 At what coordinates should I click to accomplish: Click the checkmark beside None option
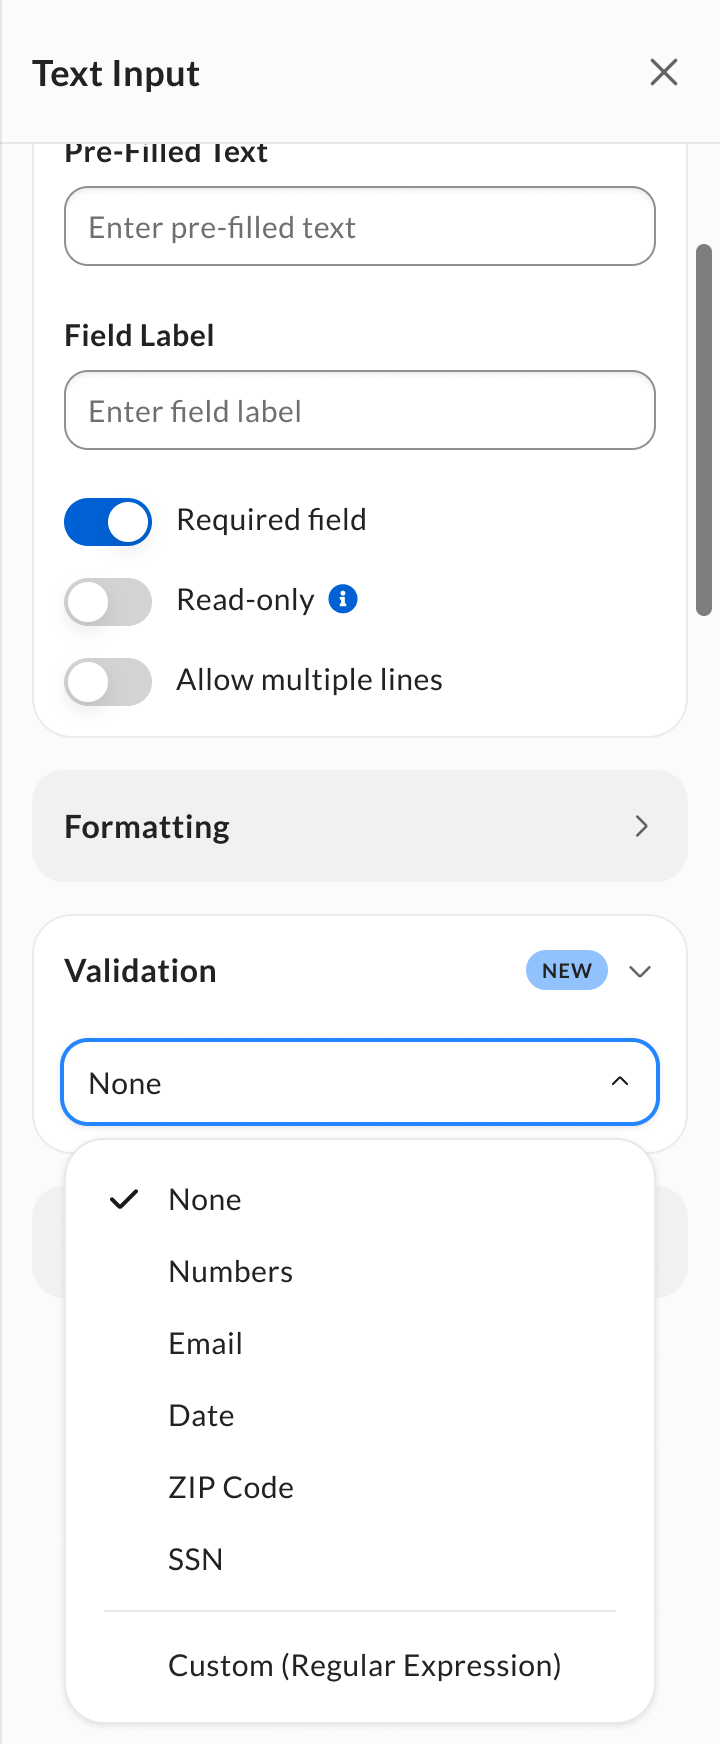pos(123,1198)
